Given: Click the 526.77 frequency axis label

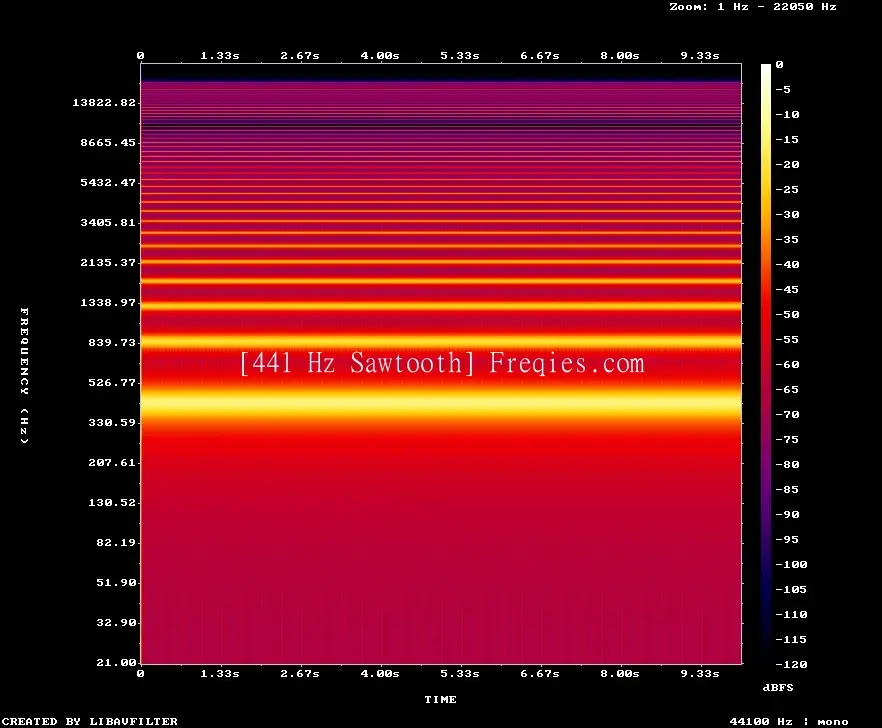Looking at the screenshot, I should coord(112,382).
